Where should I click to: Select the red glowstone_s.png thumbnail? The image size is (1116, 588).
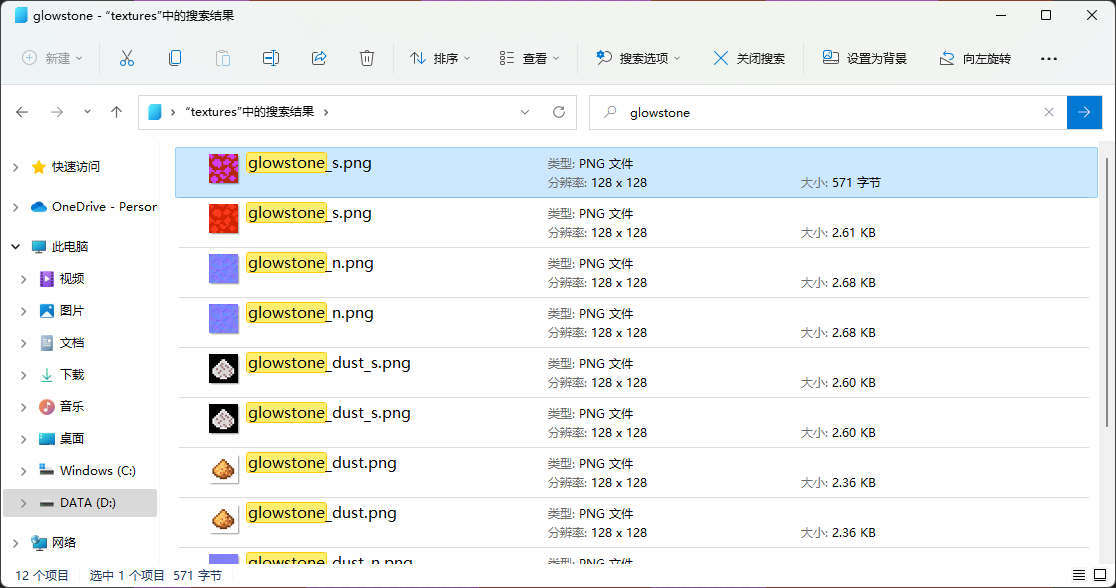click(x=223, y=219)
